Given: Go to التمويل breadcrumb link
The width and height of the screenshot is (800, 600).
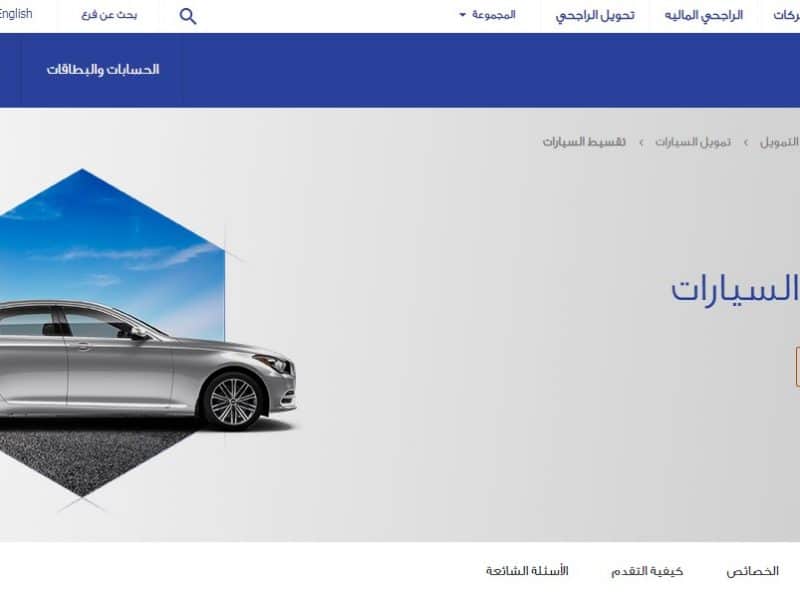Looking at the screenshot, I should coord(780,142).
